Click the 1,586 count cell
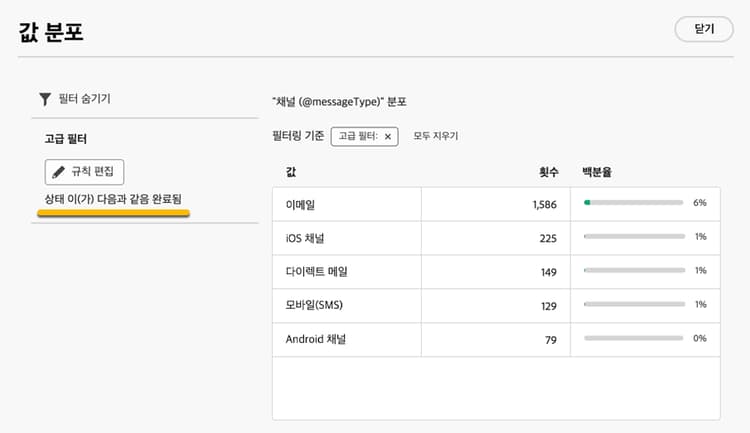This screenshot has height=433, width=750. coord(544,204)
